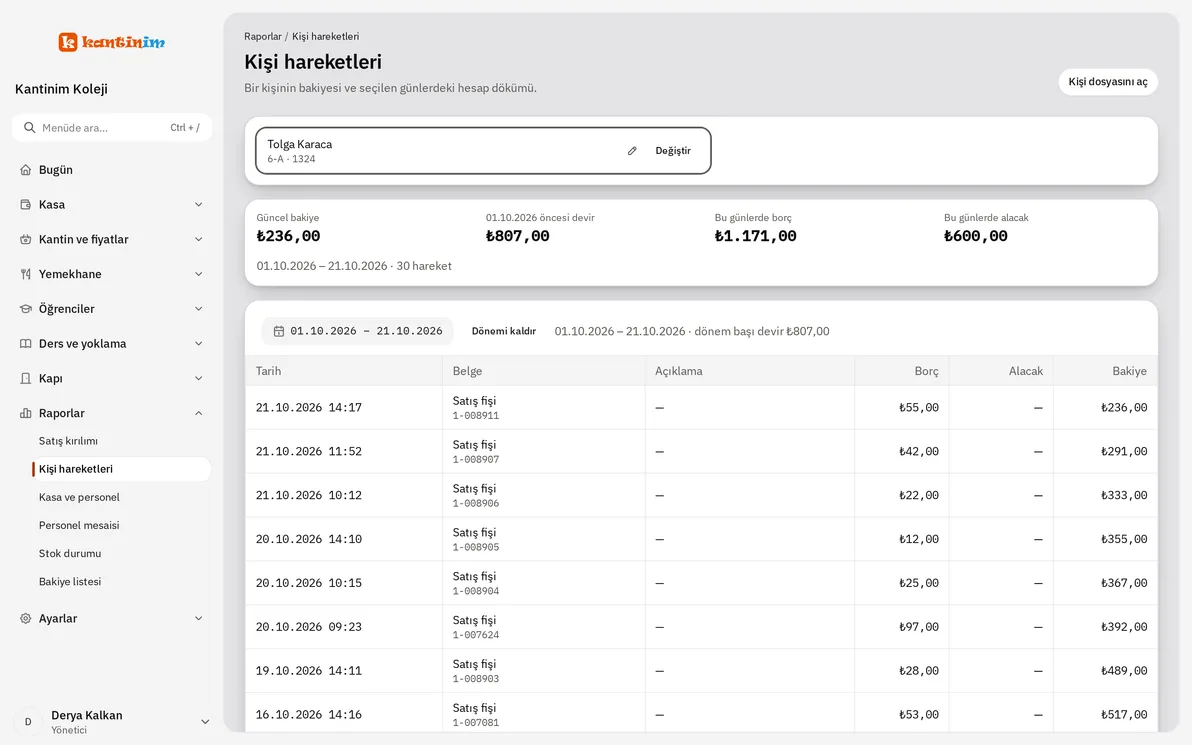Click the pencil edit icon beside Tolga Karaca

pyautogui.click(x=632, y=151)
